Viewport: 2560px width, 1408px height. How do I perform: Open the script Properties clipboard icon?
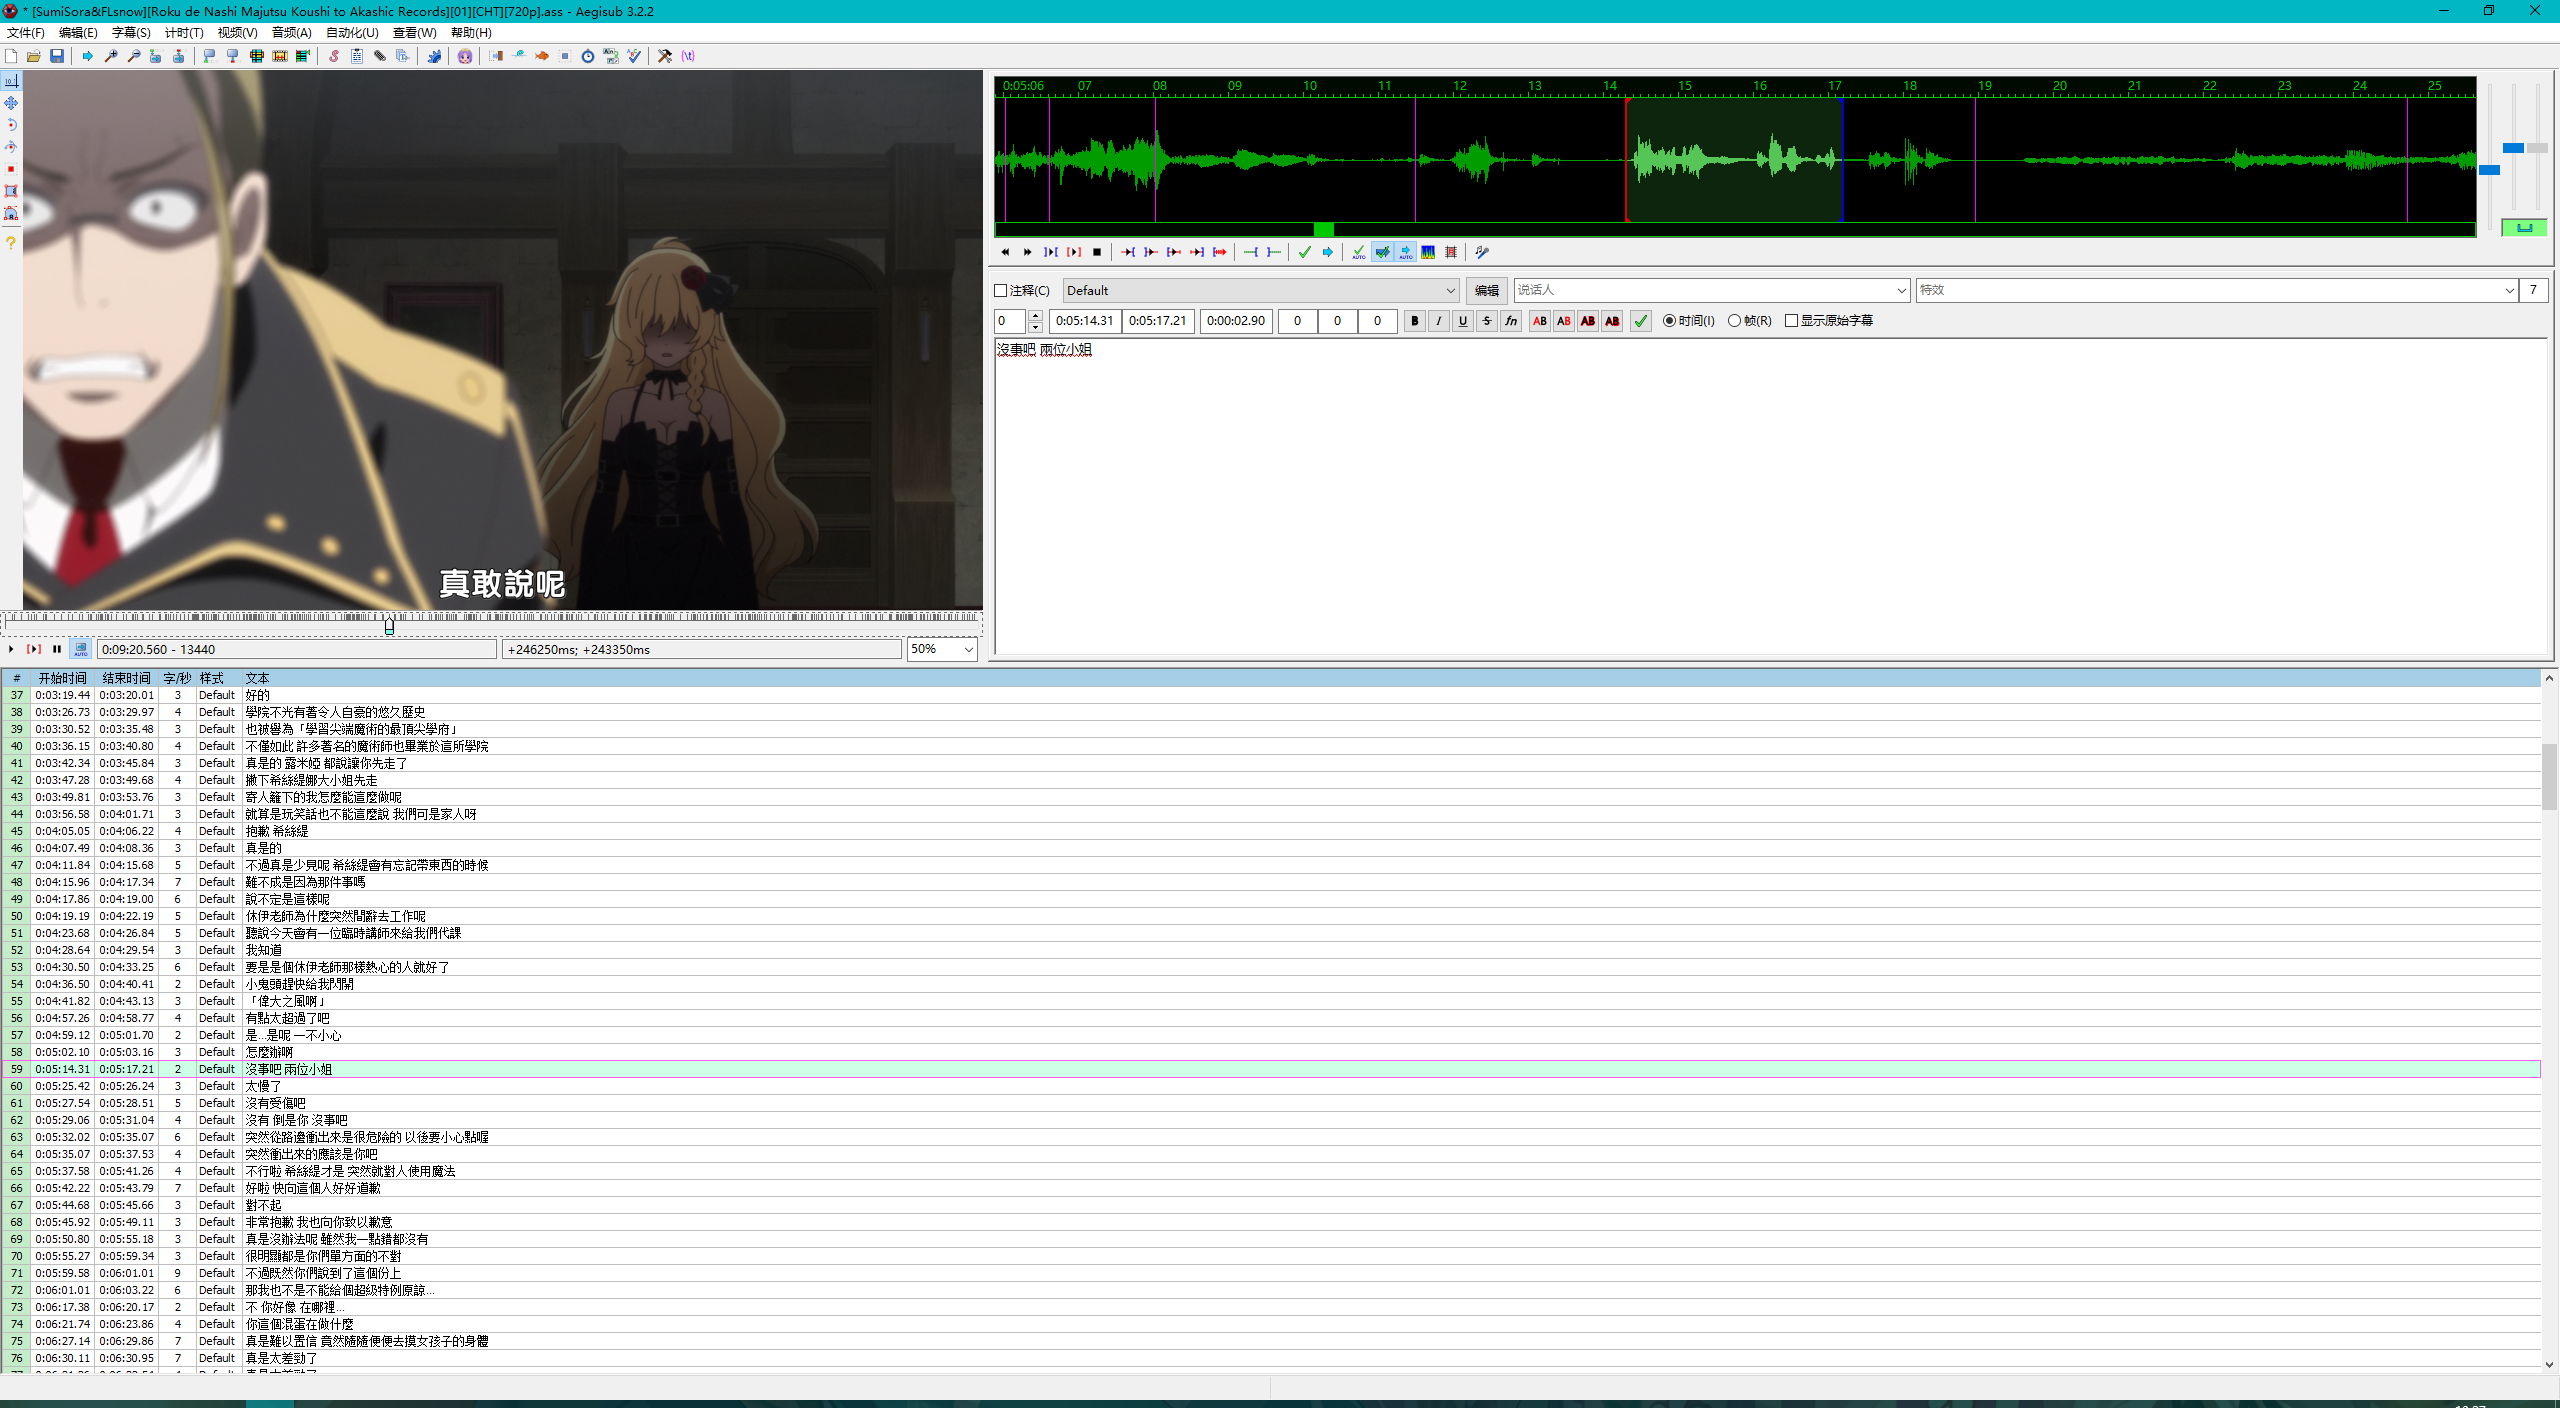click(x=357, y=56)
